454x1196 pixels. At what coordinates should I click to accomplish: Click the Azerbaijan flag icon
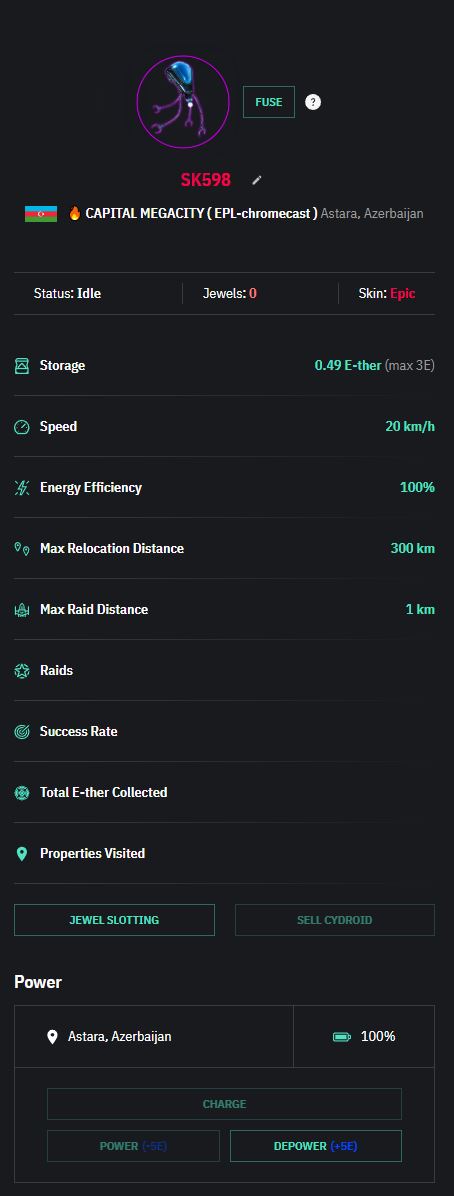tap(40, 214)
